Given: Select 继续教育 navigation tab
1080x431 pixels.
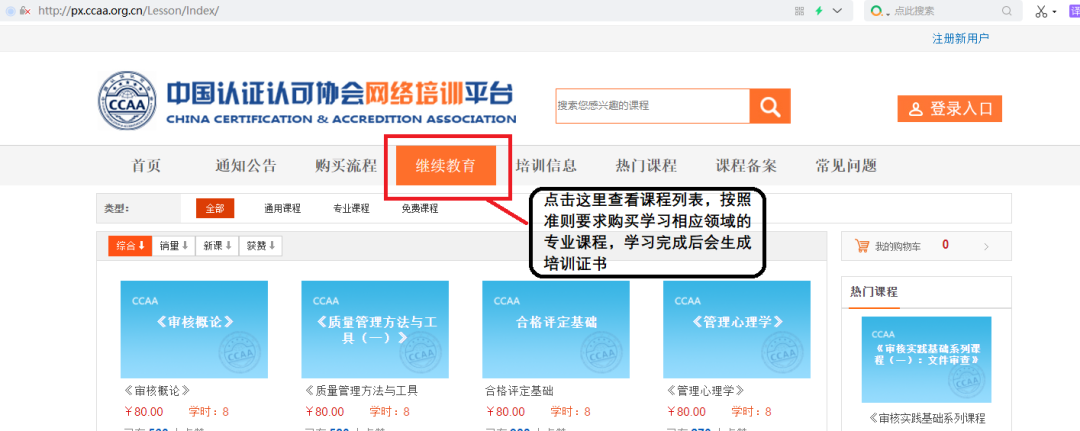Looking at the screenshot, I should tap(446, 165).
